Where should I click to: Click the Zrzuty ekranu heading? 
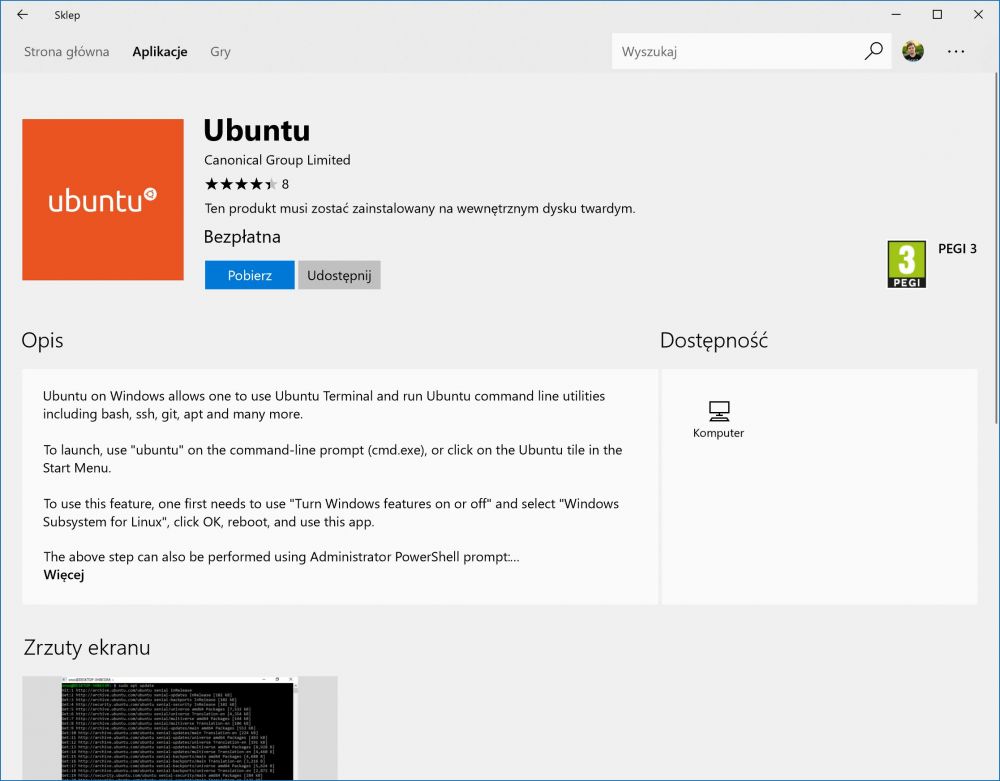tap(87, 647)
